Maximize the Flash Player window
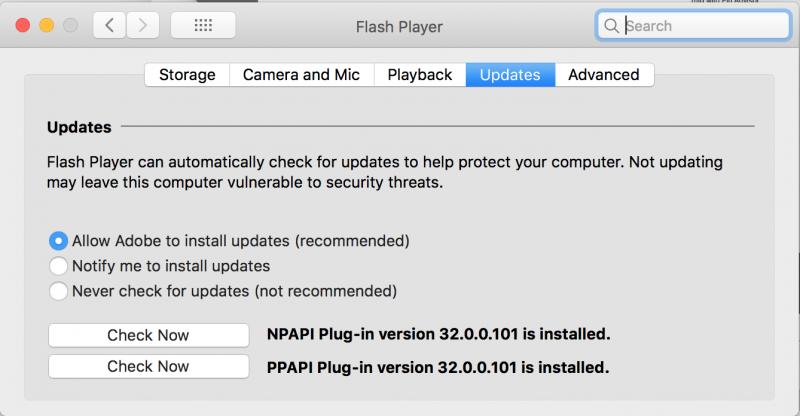 (x=69, y=26)
